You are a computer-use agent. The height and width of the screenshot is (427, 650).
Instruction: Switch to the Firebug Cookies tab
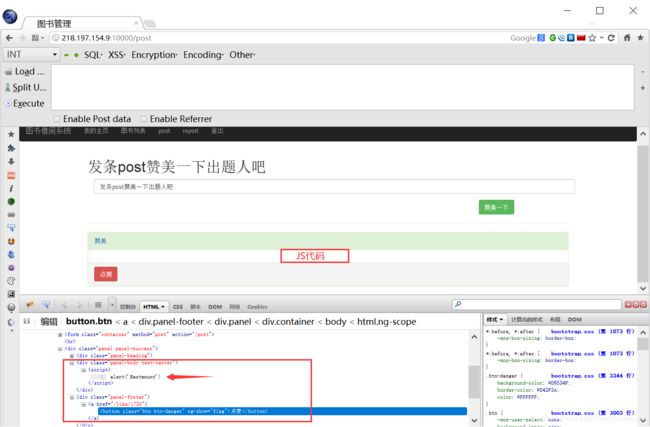pos(257,307)
